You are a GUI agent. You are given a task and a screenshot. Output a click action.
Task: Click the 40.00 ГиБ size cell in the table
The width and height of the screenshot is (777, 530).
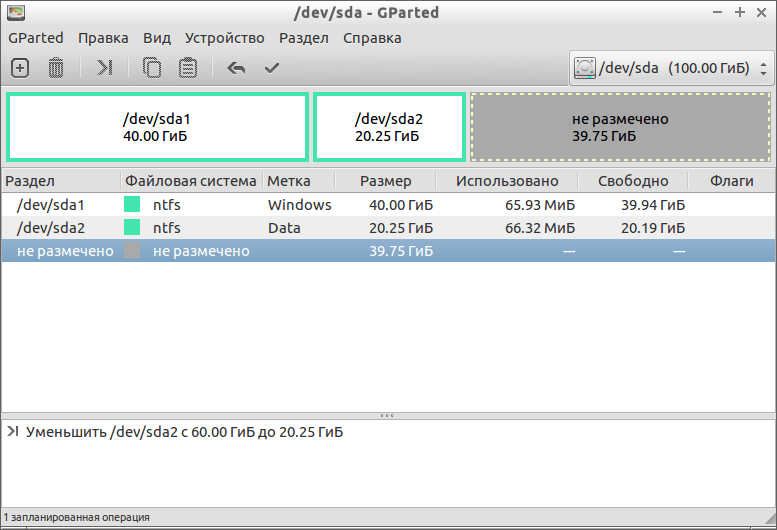point(401,205)
